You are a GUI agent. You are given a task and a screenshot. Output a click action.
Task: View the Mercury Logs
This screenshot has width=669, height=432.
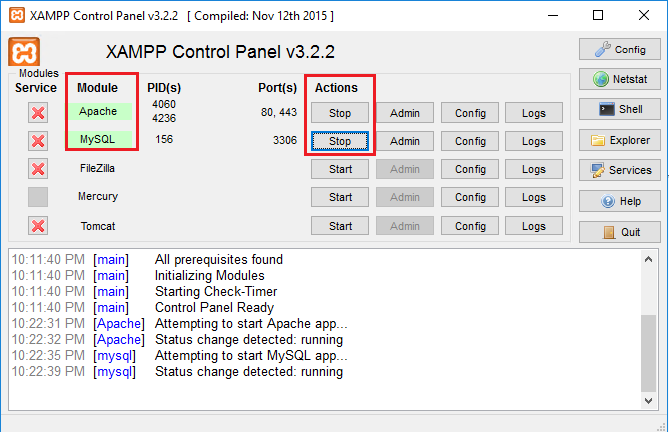tap(534, 197)
